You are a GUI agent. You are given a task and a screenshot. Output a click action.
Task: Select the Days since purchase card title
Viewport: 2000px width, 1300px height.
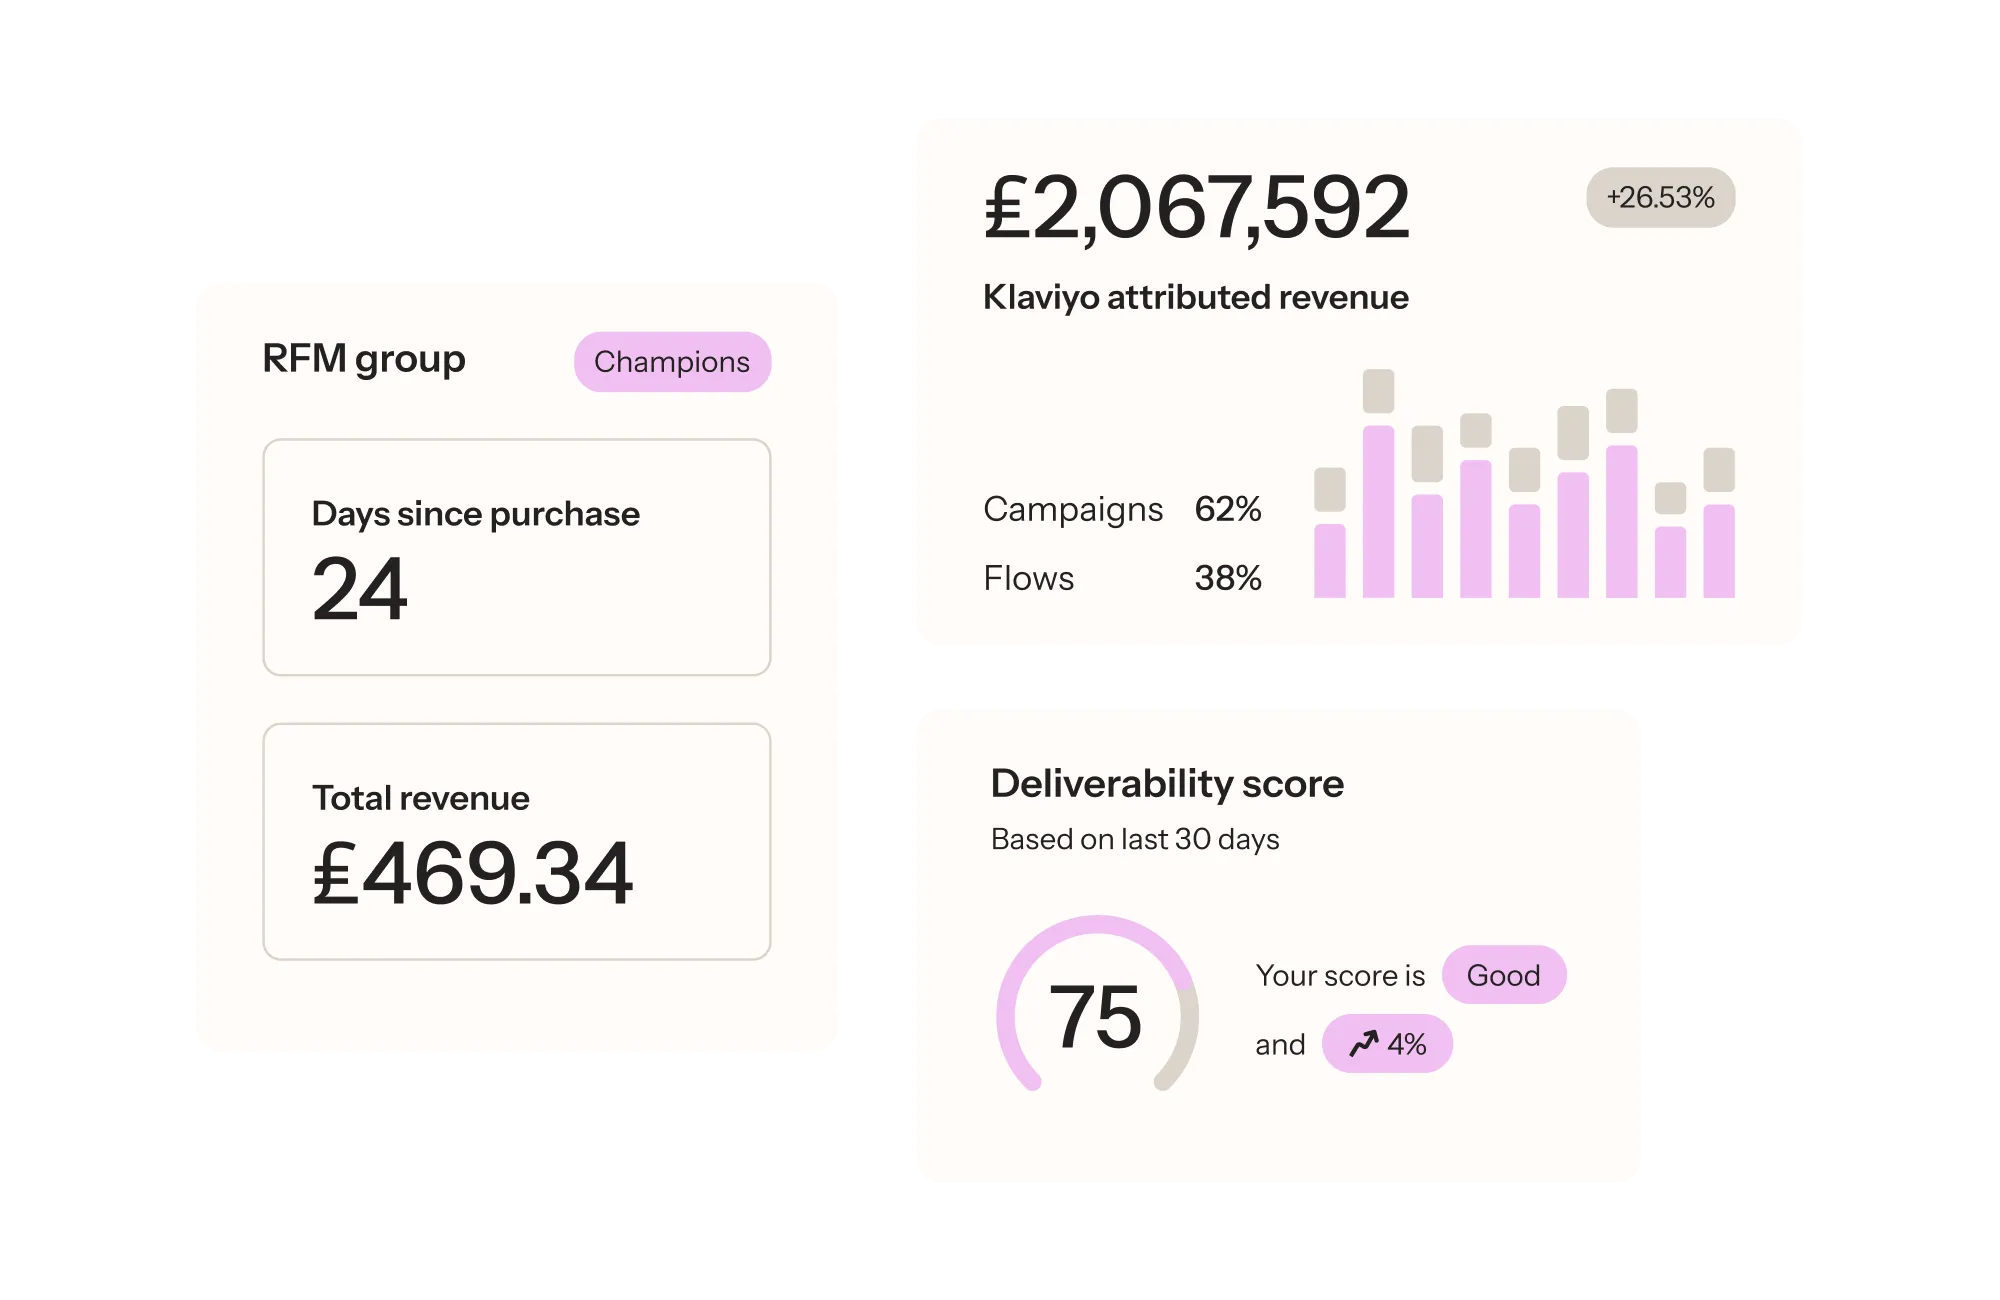tap(475, 514)
